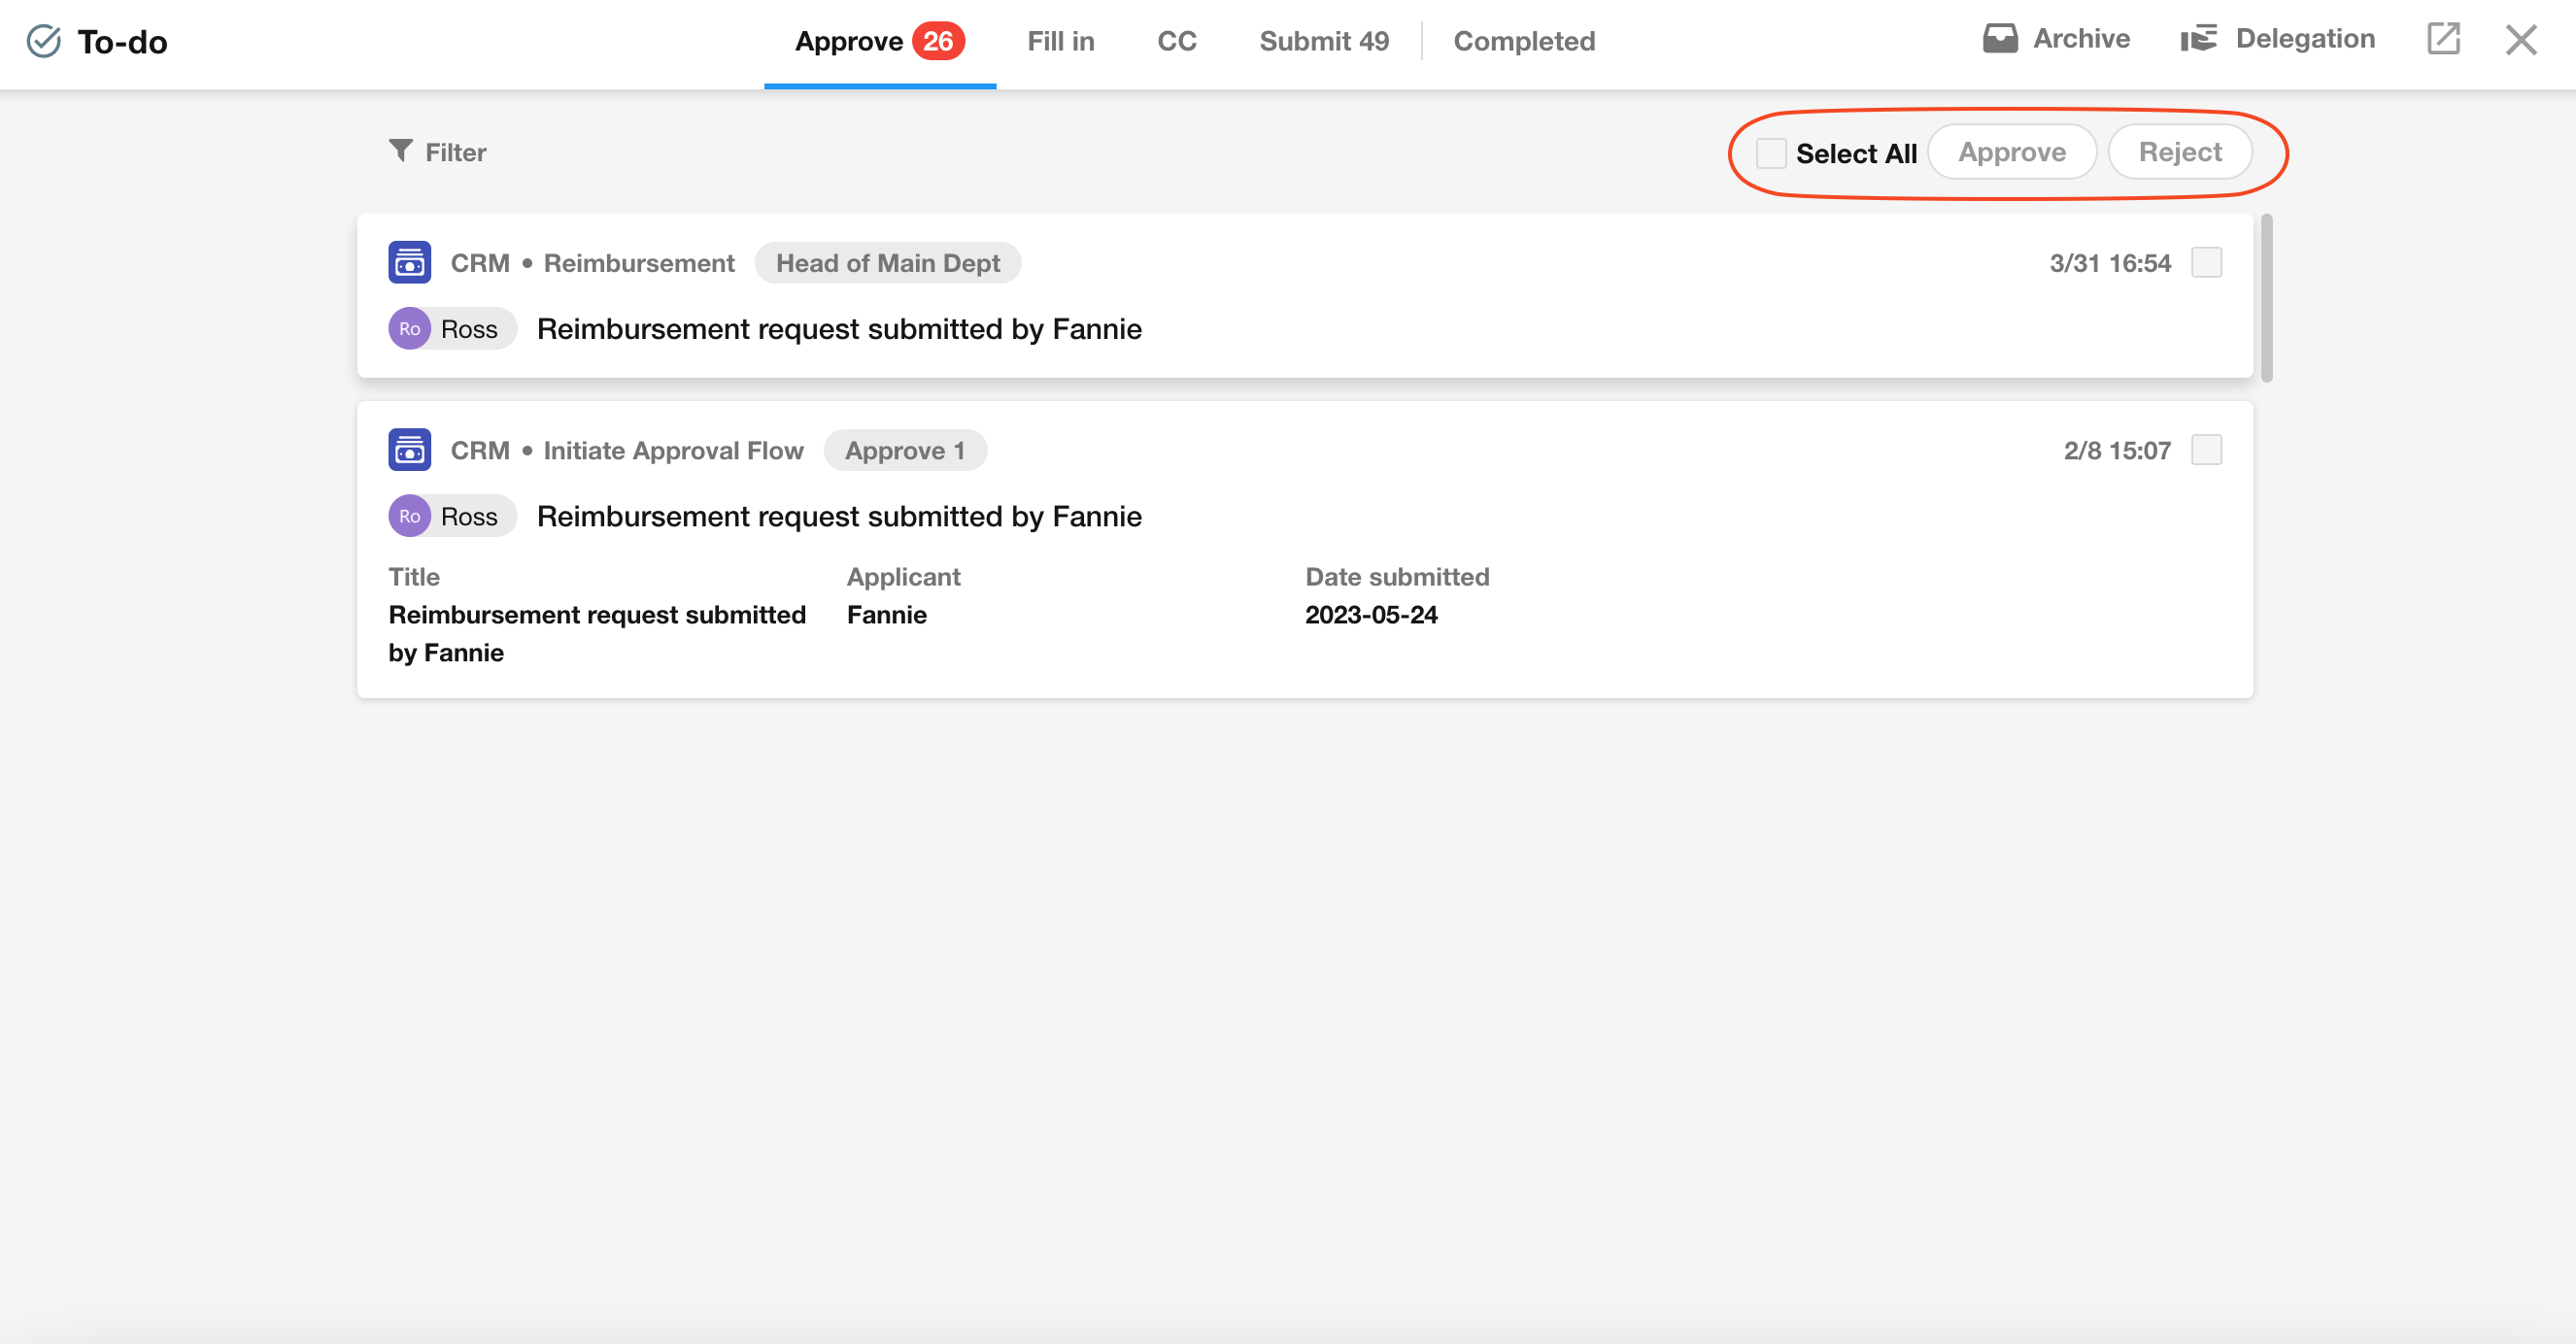Switch to the Approve tab
Viewport: 2576px width, 1344px height.
click(879, 41)
